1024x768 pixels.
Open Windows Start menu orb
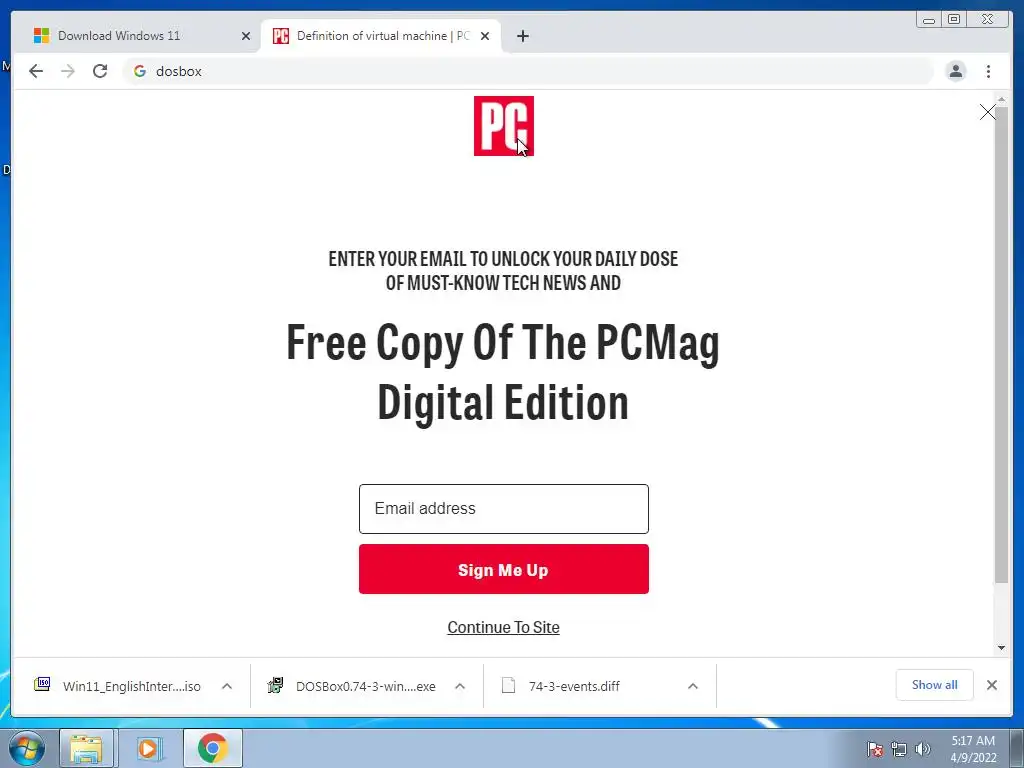(26, 748)
